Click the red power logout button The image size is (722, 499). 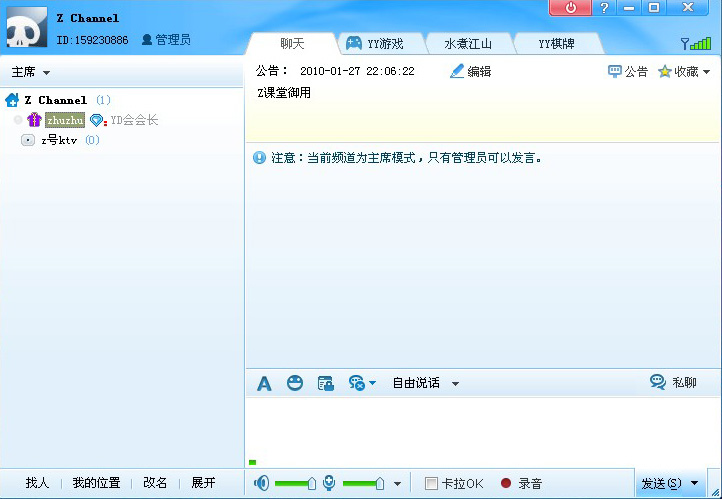[570, 8]
